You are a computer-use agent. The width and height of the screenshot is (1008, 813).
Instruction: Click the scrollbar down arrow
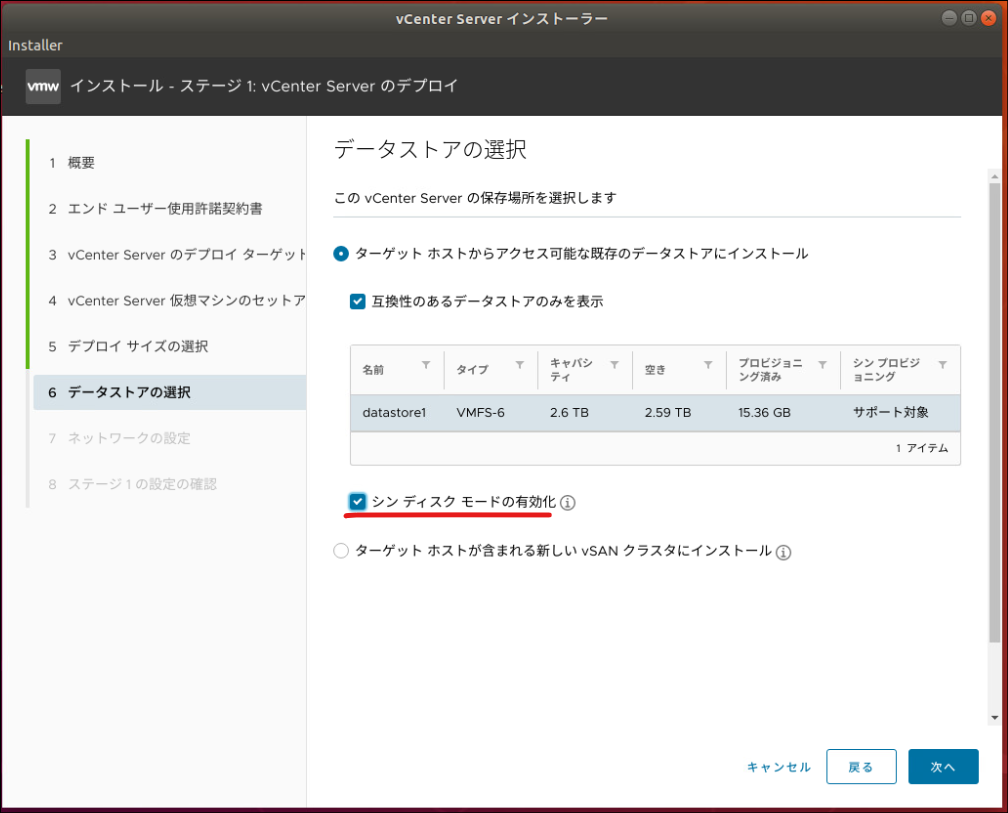tap(994, 718)
